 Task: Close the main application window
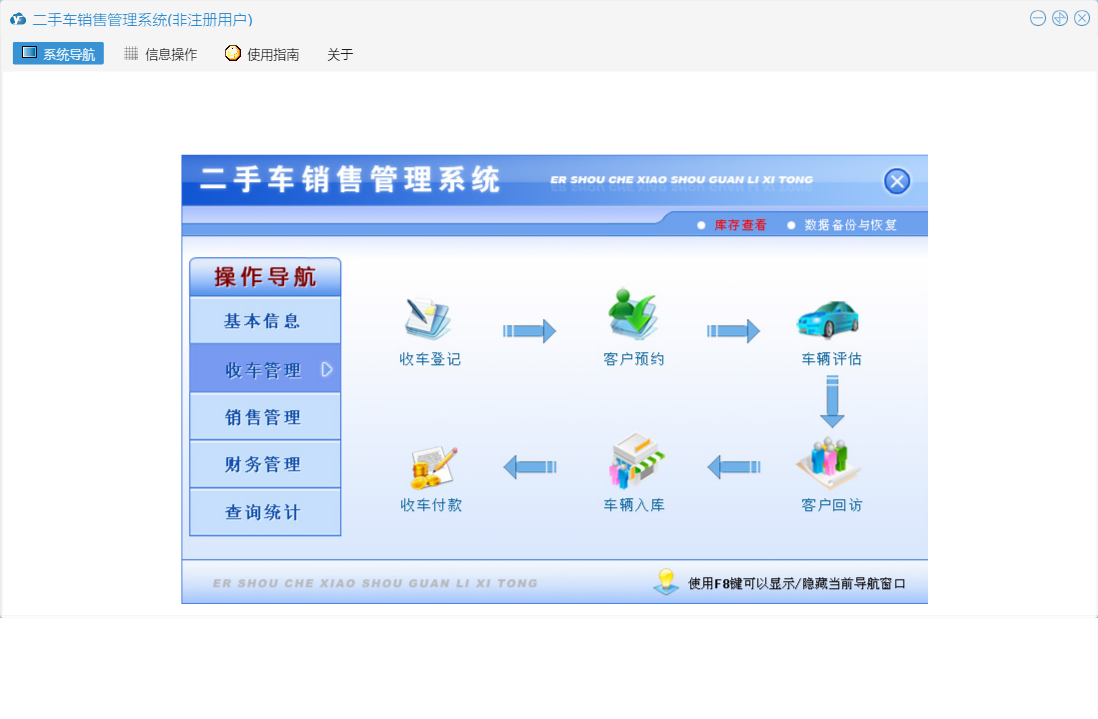(x=1082, y=18)
